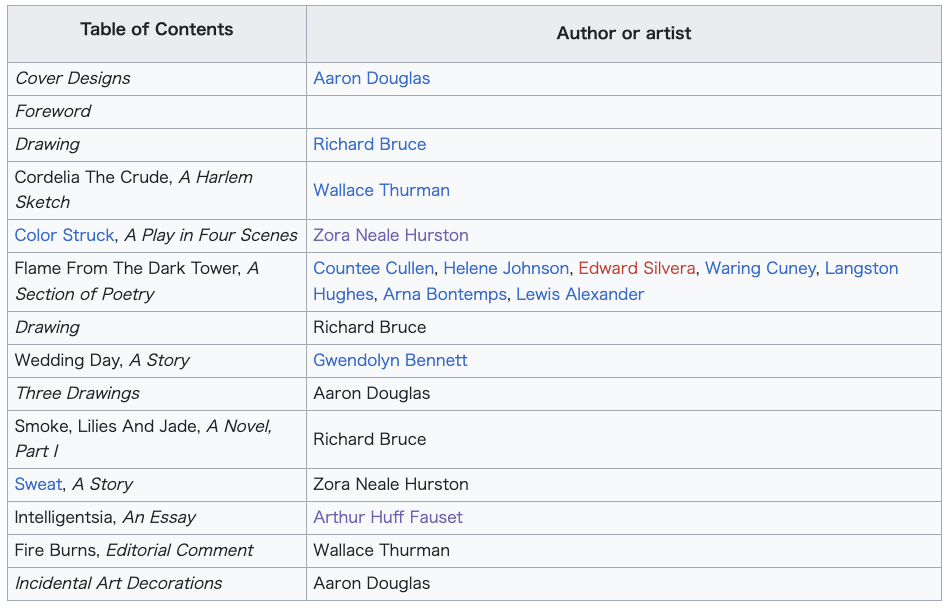Select the Table of Contents column header
946x609 pixels.
pos(157,34)
